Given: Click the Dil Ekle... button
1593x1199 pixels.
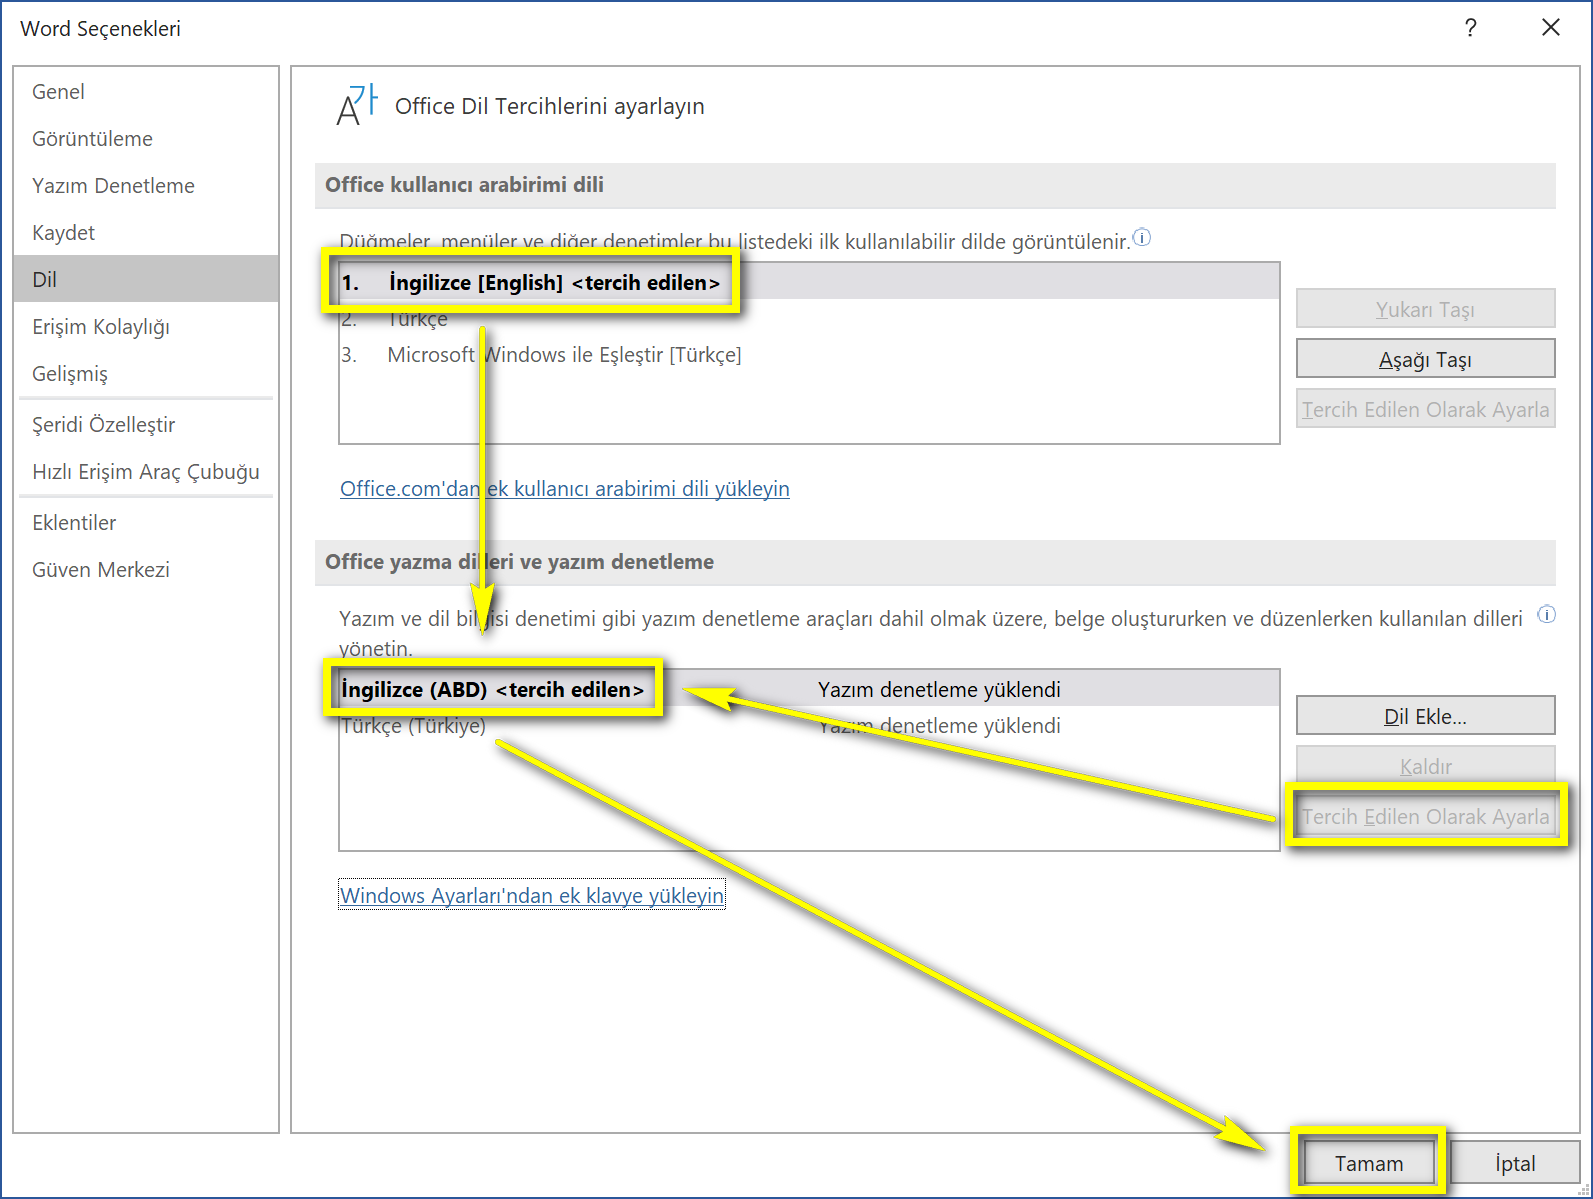Looking at the screenshot, I should 1425,716.
